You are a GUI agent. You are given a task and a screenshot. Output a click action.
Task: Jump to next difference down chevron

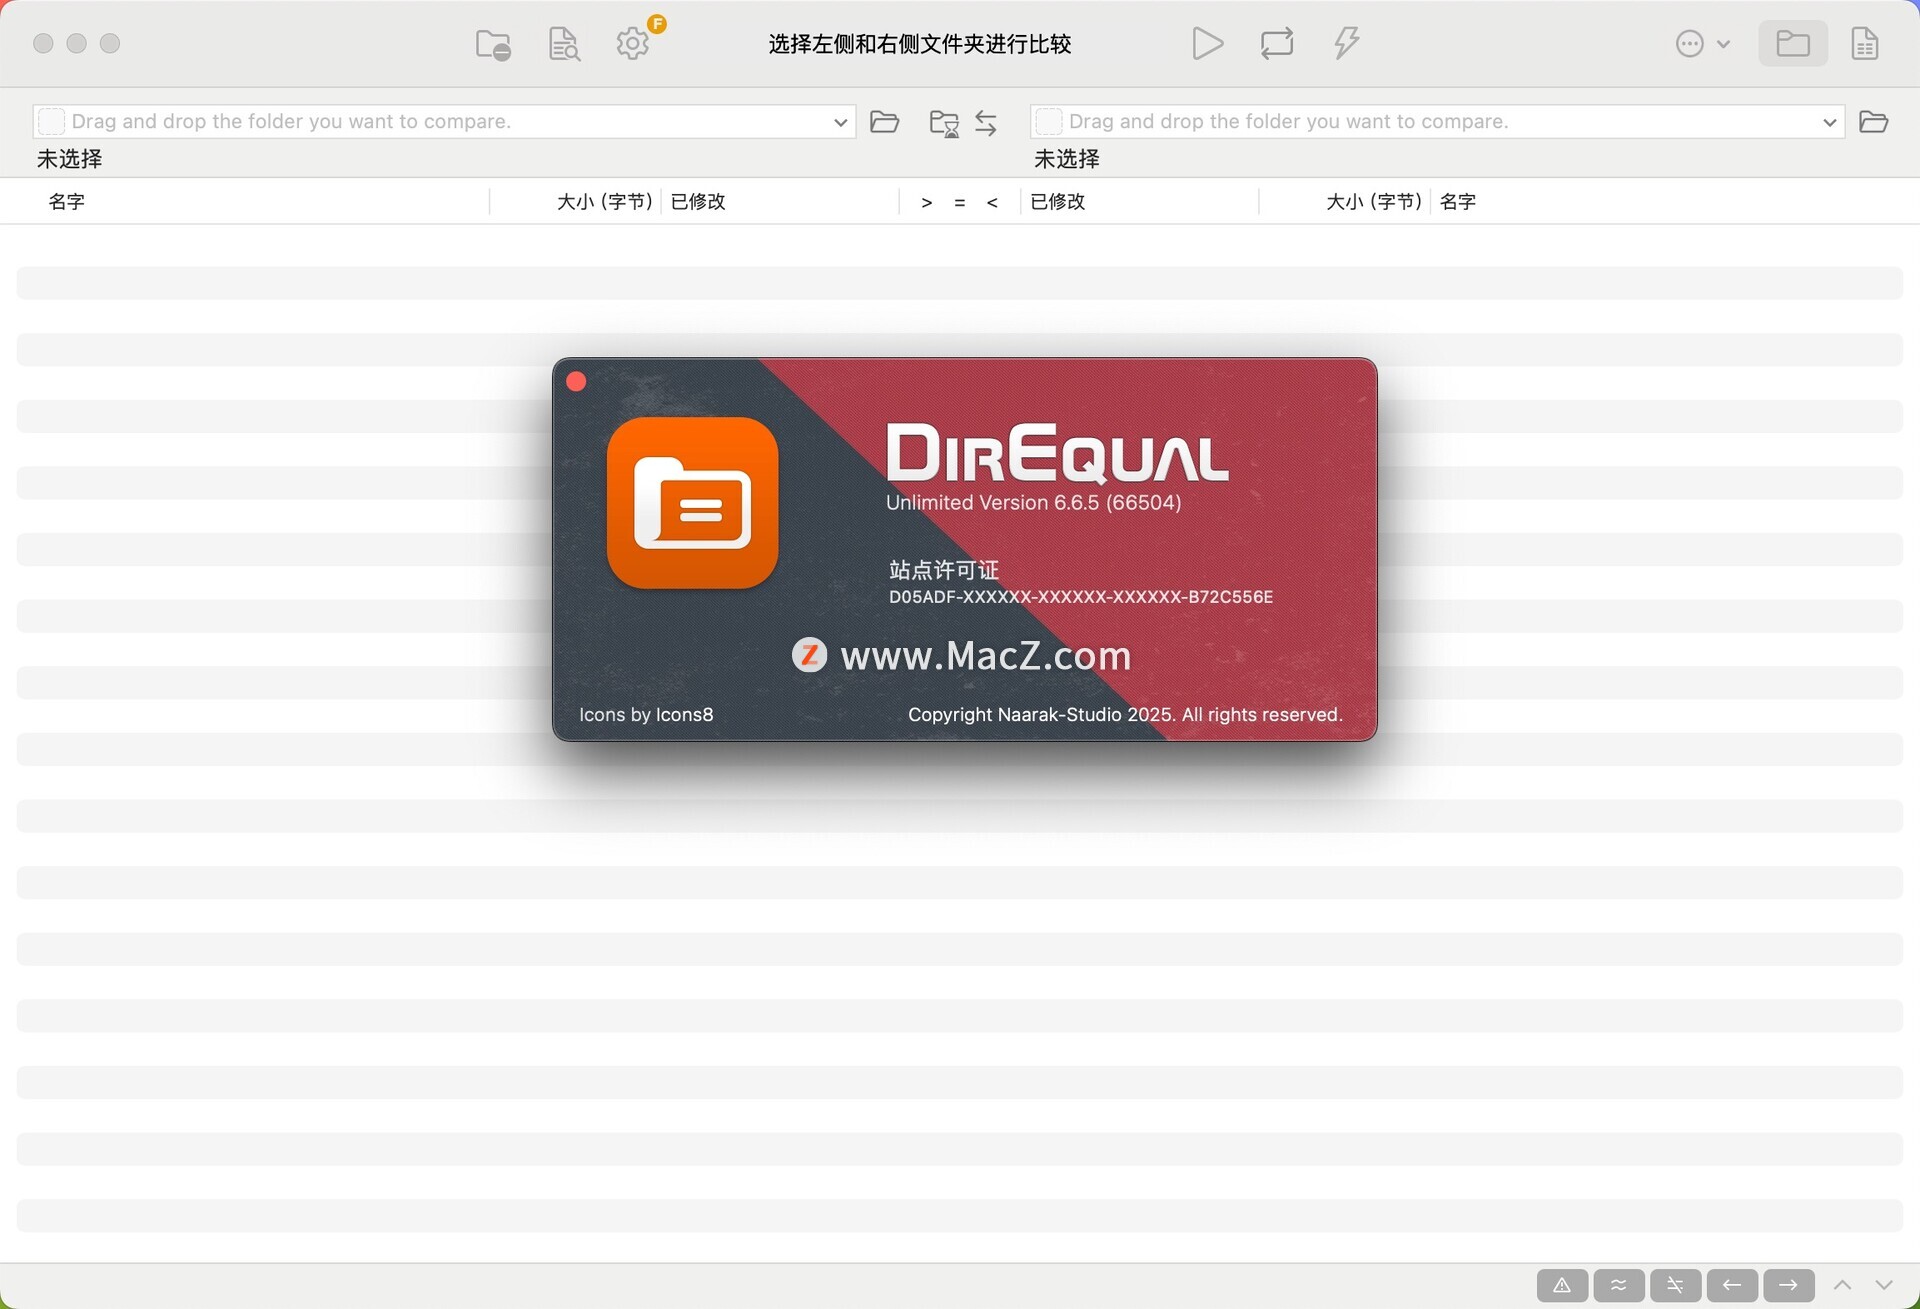click(1884, 1285)
